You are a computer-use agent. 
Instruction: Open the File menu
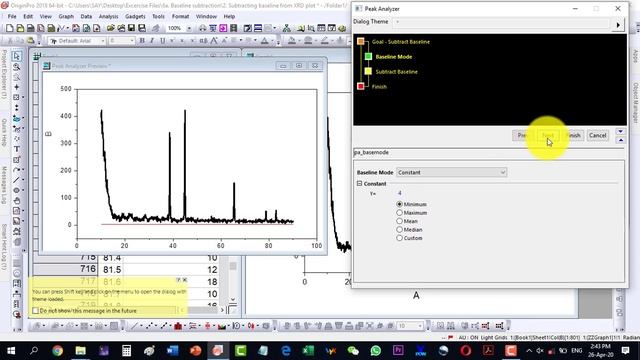[x=12, y=16]
